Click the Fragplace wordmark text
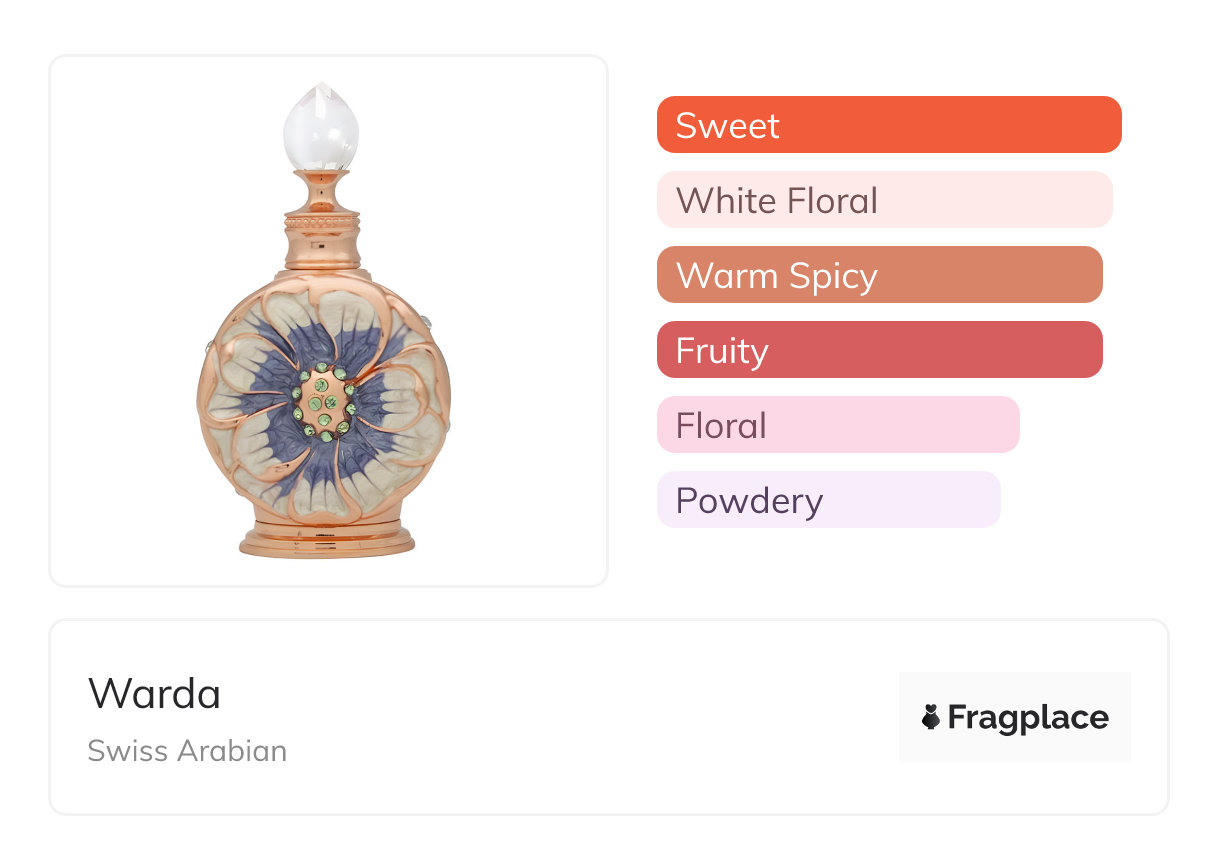 (x=1028, y=717)
